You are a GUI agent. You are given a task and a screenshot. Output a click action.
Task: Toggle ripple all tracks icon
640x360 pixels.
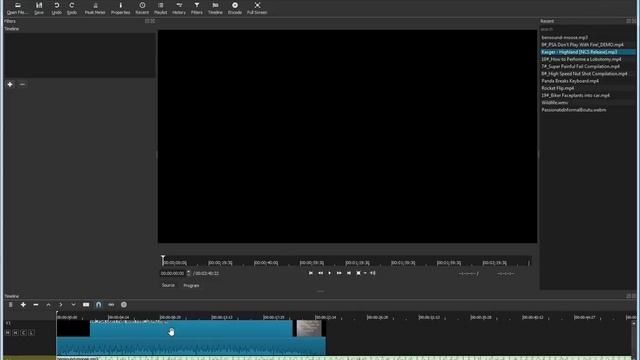click(x=124, y=304)
